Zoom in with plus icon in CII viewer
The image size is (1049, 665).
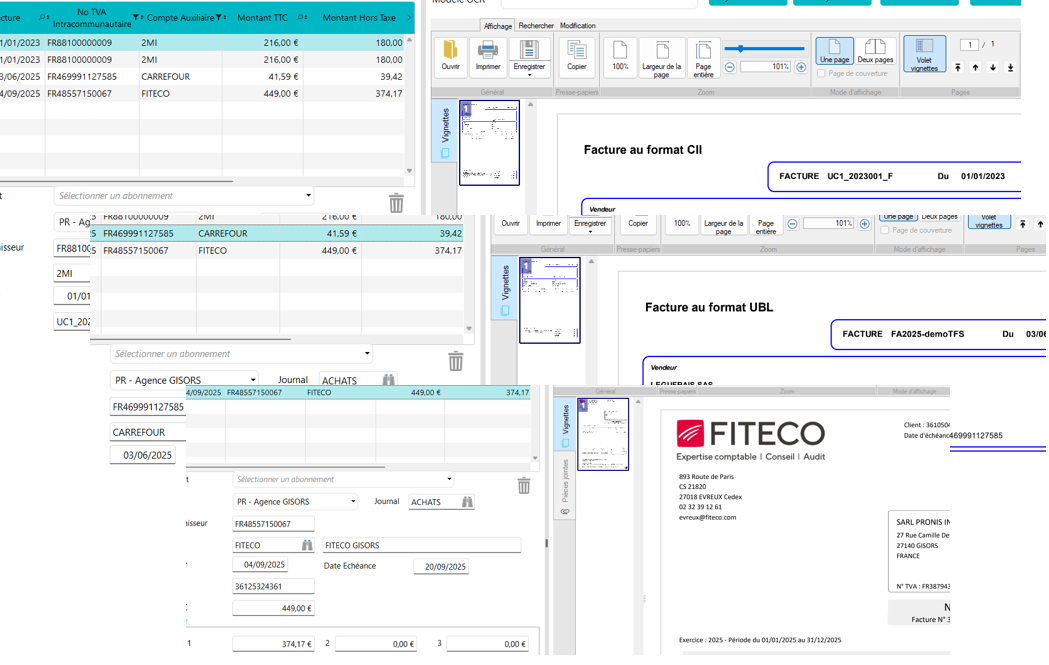click(x=801, y=67)
